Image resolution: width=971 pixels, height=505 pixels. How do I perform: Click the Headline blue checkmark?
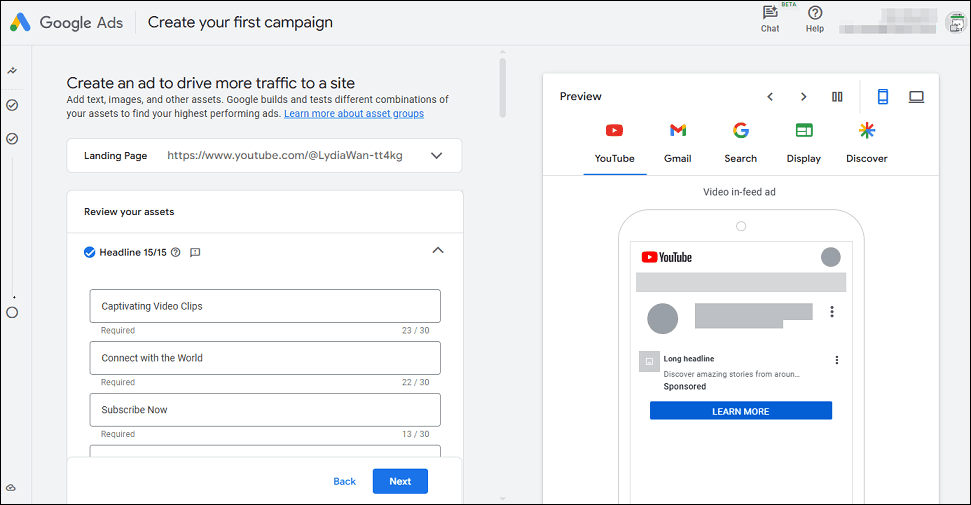[89, 252]
